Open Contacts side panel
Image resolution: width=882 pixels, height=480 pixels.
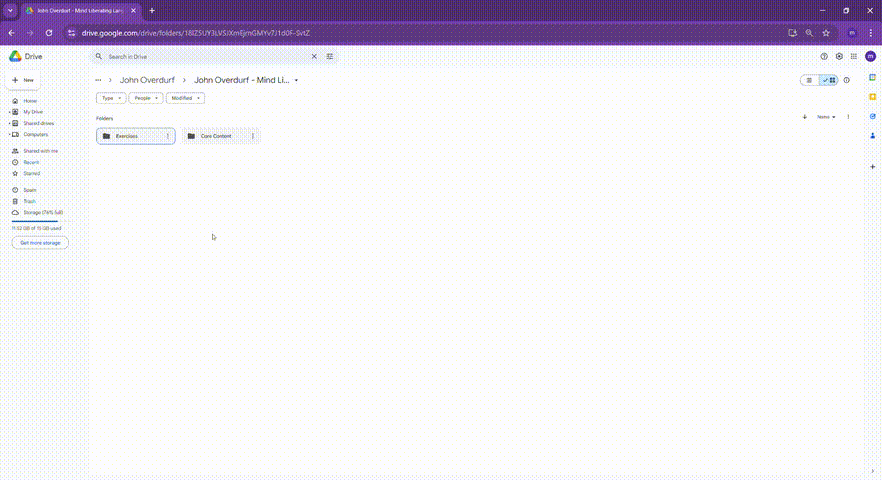[x=872, y=136]
